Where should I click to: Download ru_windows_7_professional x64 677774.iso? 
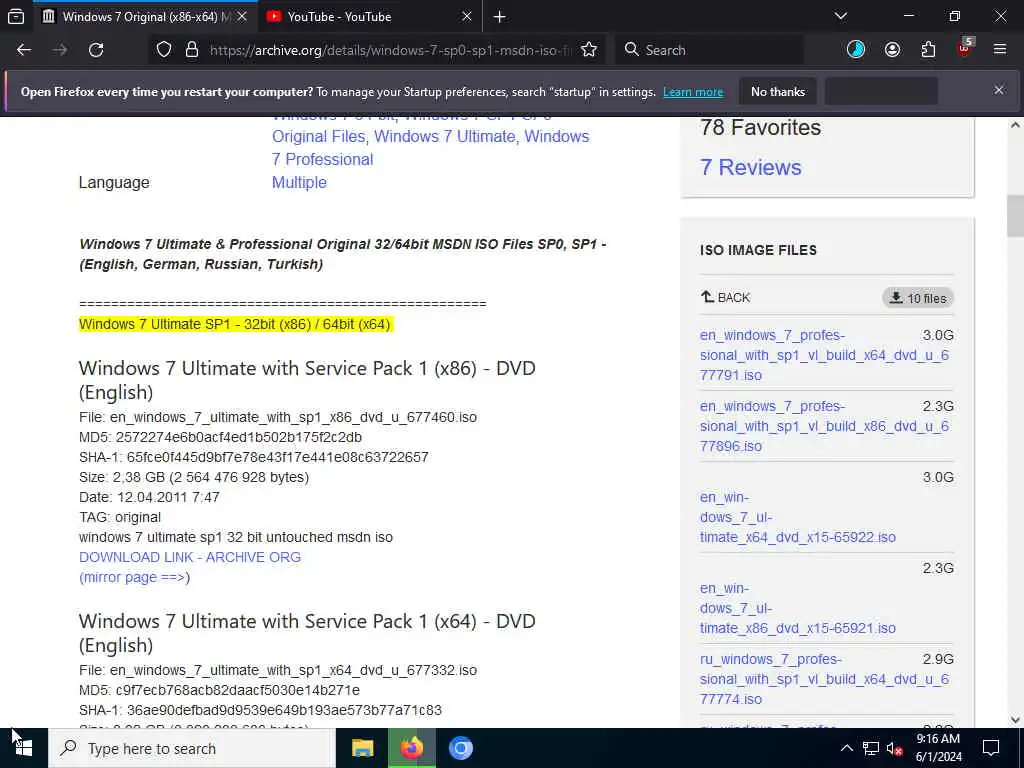(x=824, y=679)
